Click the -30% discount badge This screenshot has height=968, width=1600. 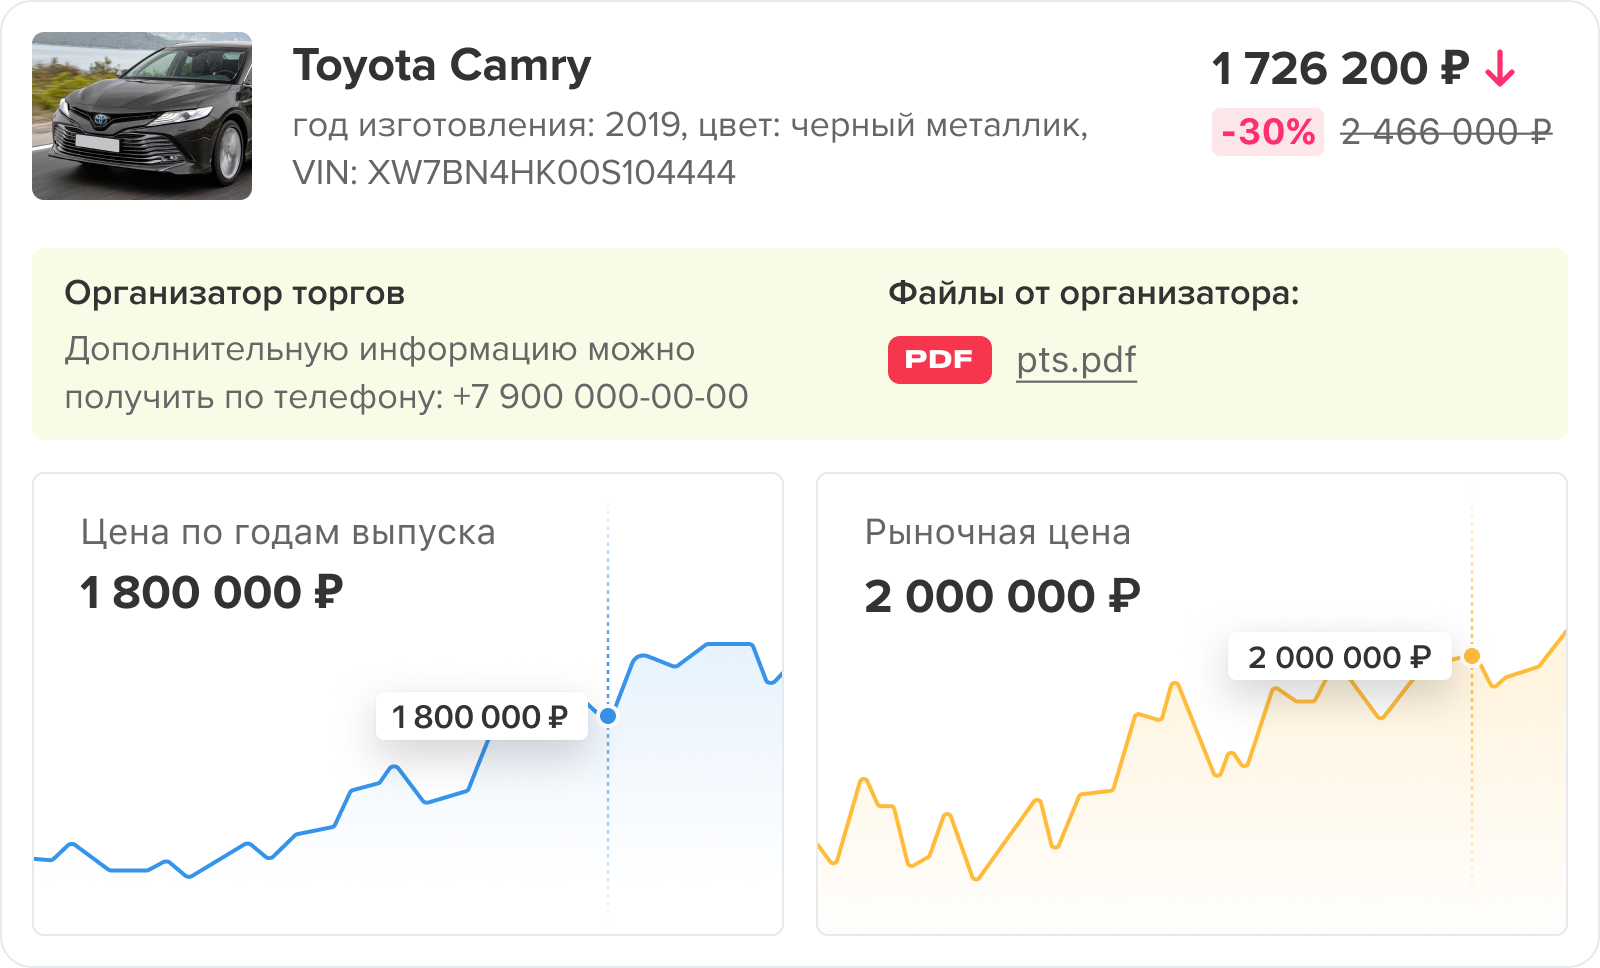coord(1267,132)
